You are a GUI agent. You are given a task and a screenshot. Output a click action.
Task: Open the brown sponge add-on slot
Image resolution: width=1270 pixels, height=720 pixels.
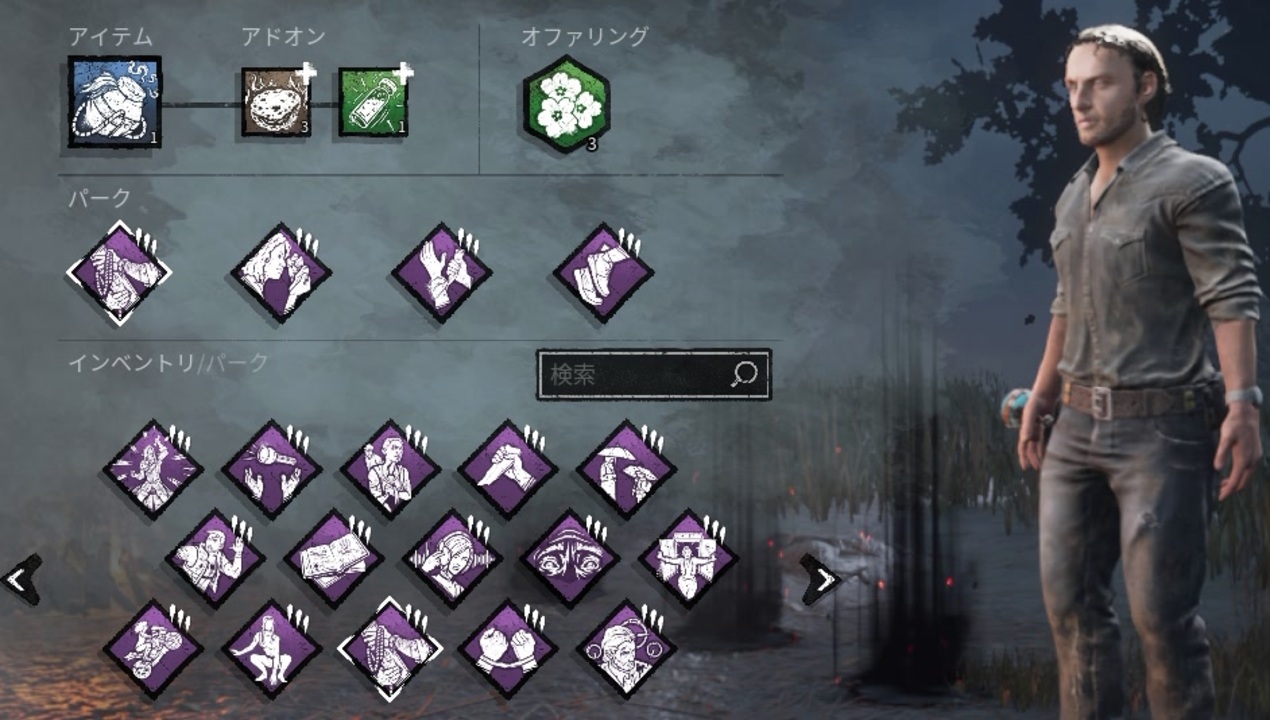(276, 102)
